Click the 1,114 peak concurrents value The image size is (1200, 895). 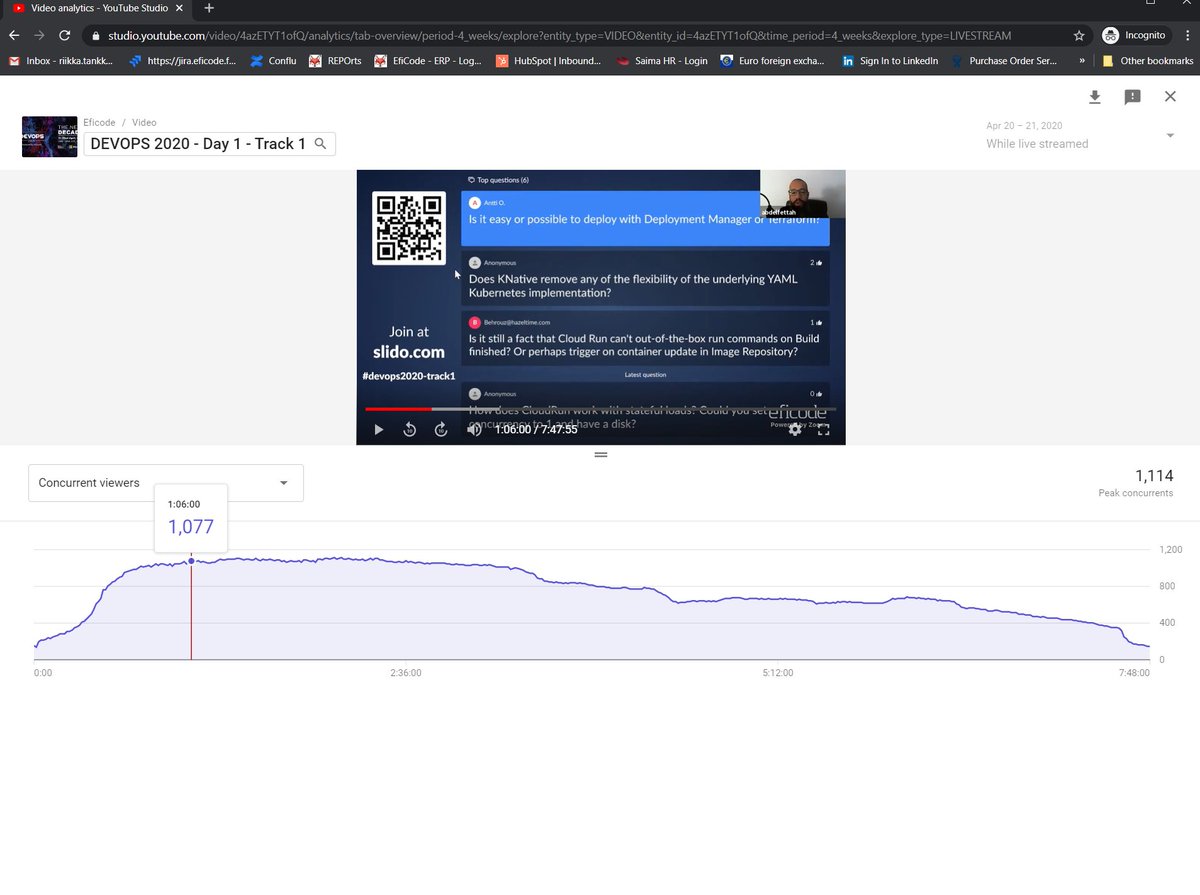coord(1154,476)
